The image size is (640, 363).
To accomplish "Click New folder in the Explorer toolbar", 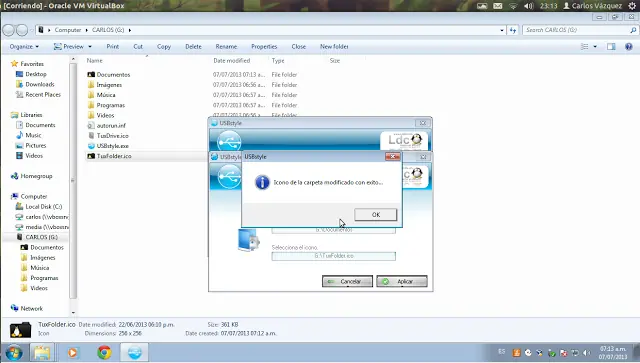I will (x=334, y=47).
